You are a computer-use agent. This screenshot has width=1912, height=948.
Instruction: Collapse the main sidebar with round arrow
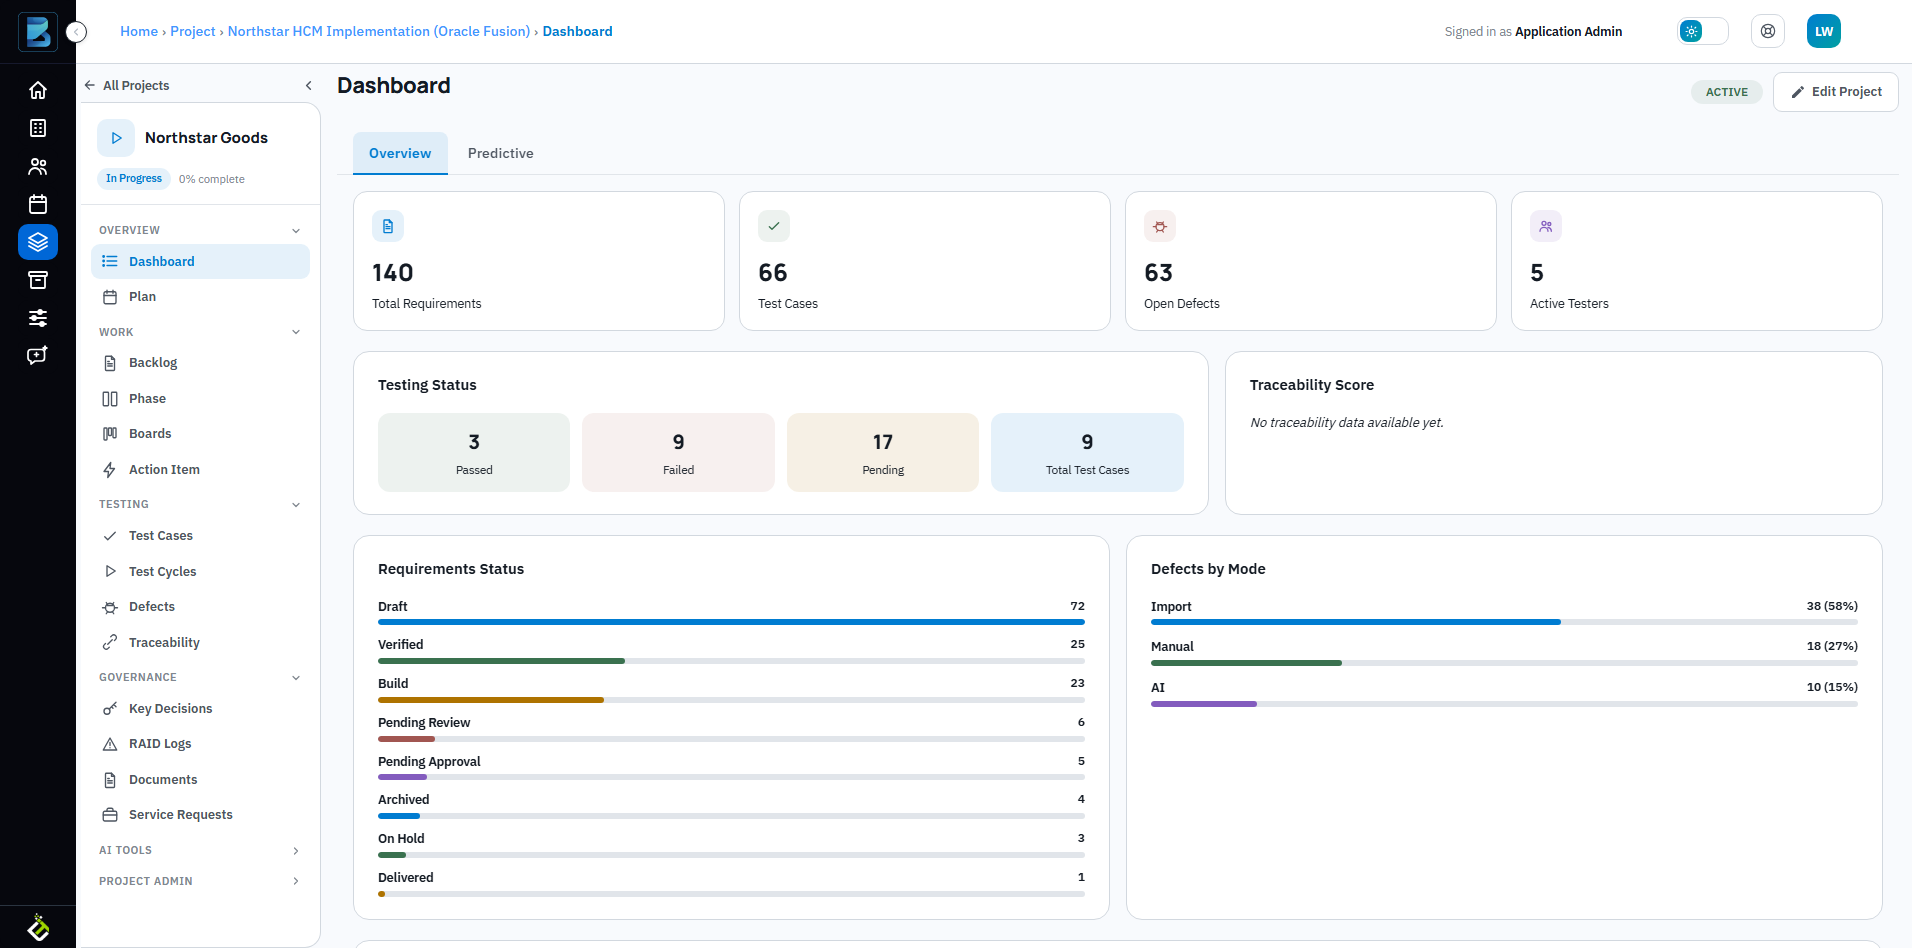(x=76, y=32)
